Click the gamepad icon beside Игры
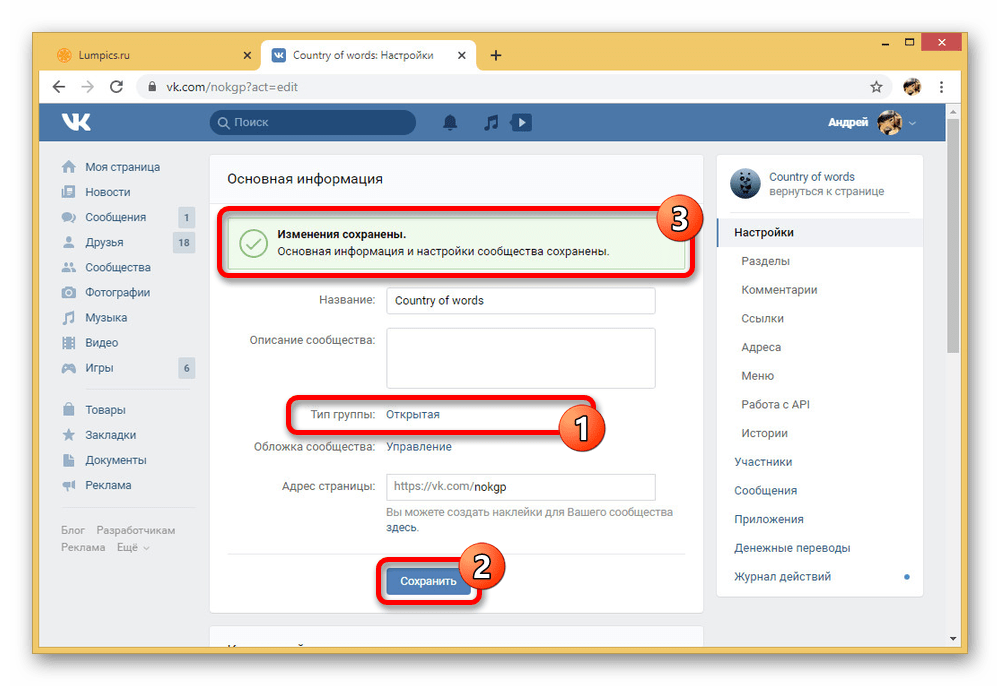This screenshot has width=1000, height=686. click(69, 368)
